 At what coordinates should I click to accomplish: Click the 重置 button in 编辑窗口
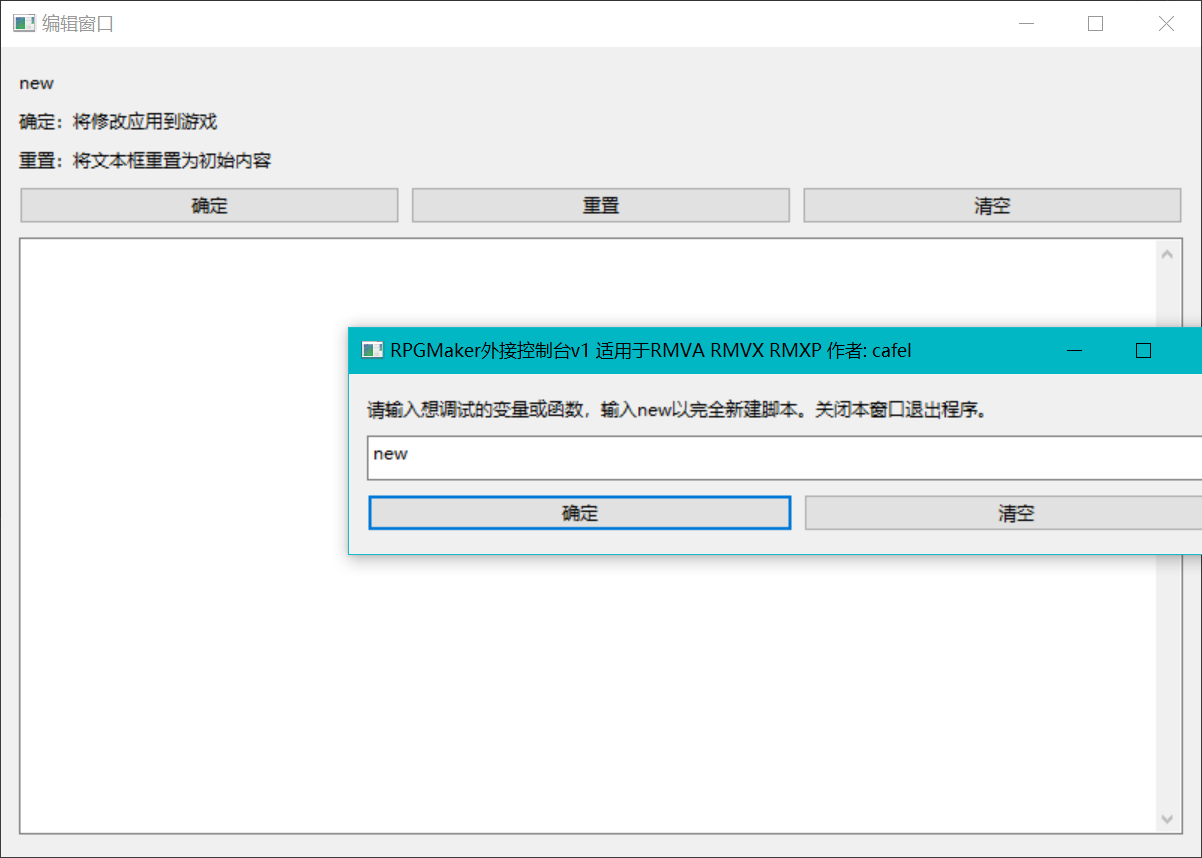pos(601,206)
